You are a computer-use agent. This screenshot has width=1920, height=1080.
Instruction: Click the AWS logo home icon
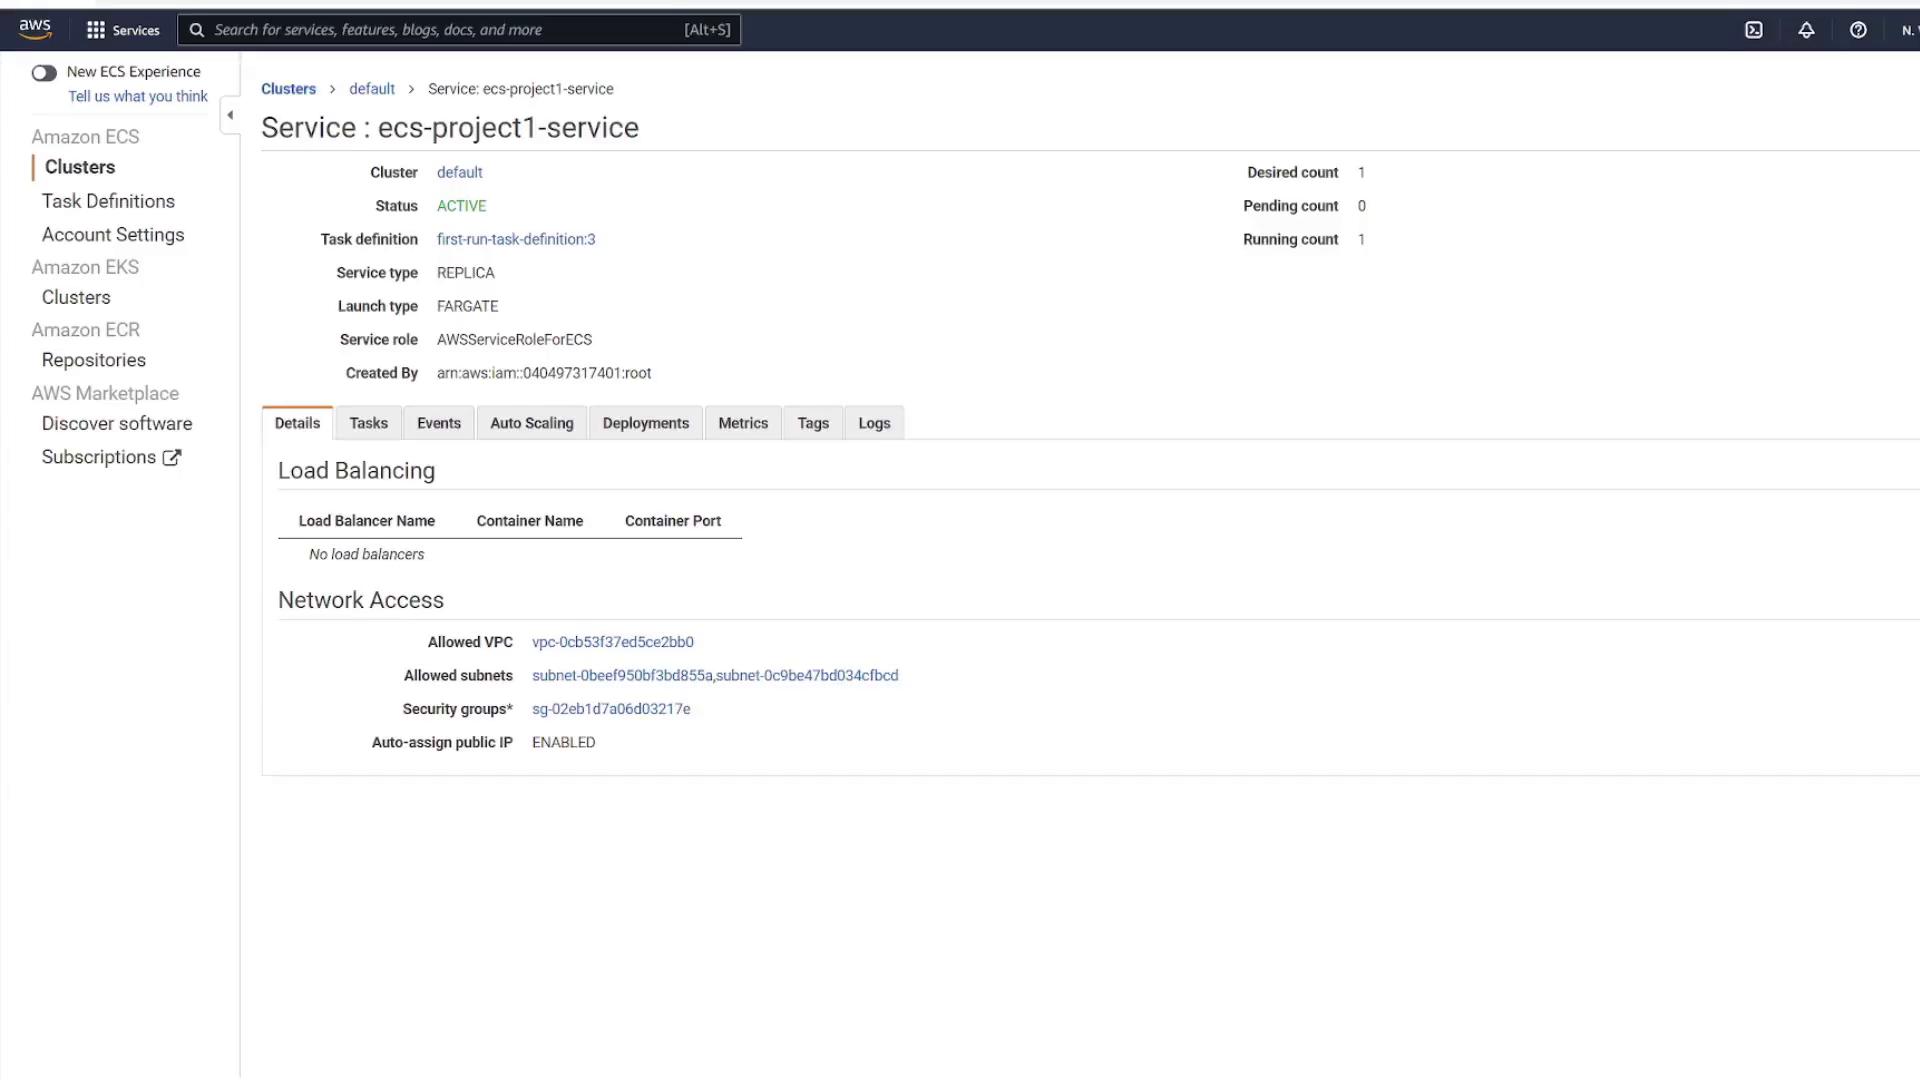(35, 29)
